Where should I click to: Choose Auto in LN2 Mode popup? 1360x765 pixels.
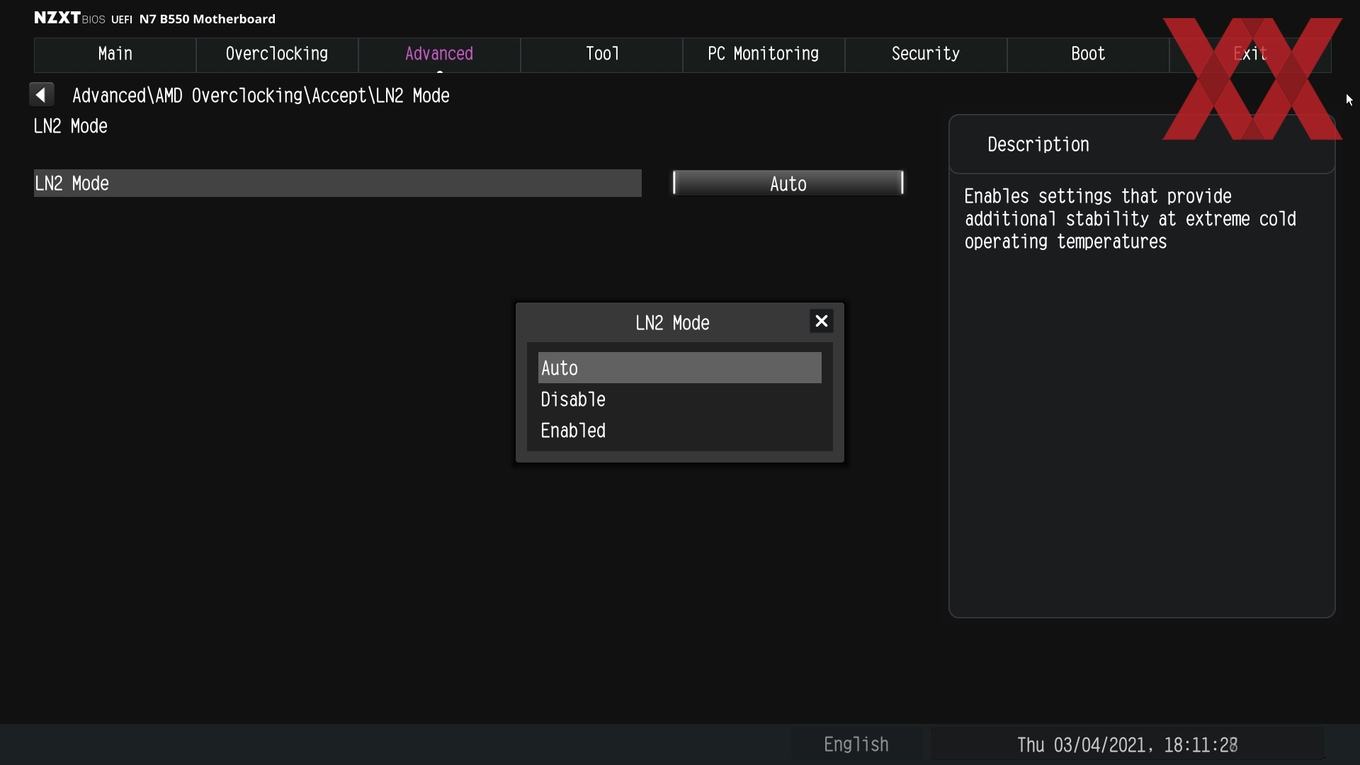tap(679, 368)
